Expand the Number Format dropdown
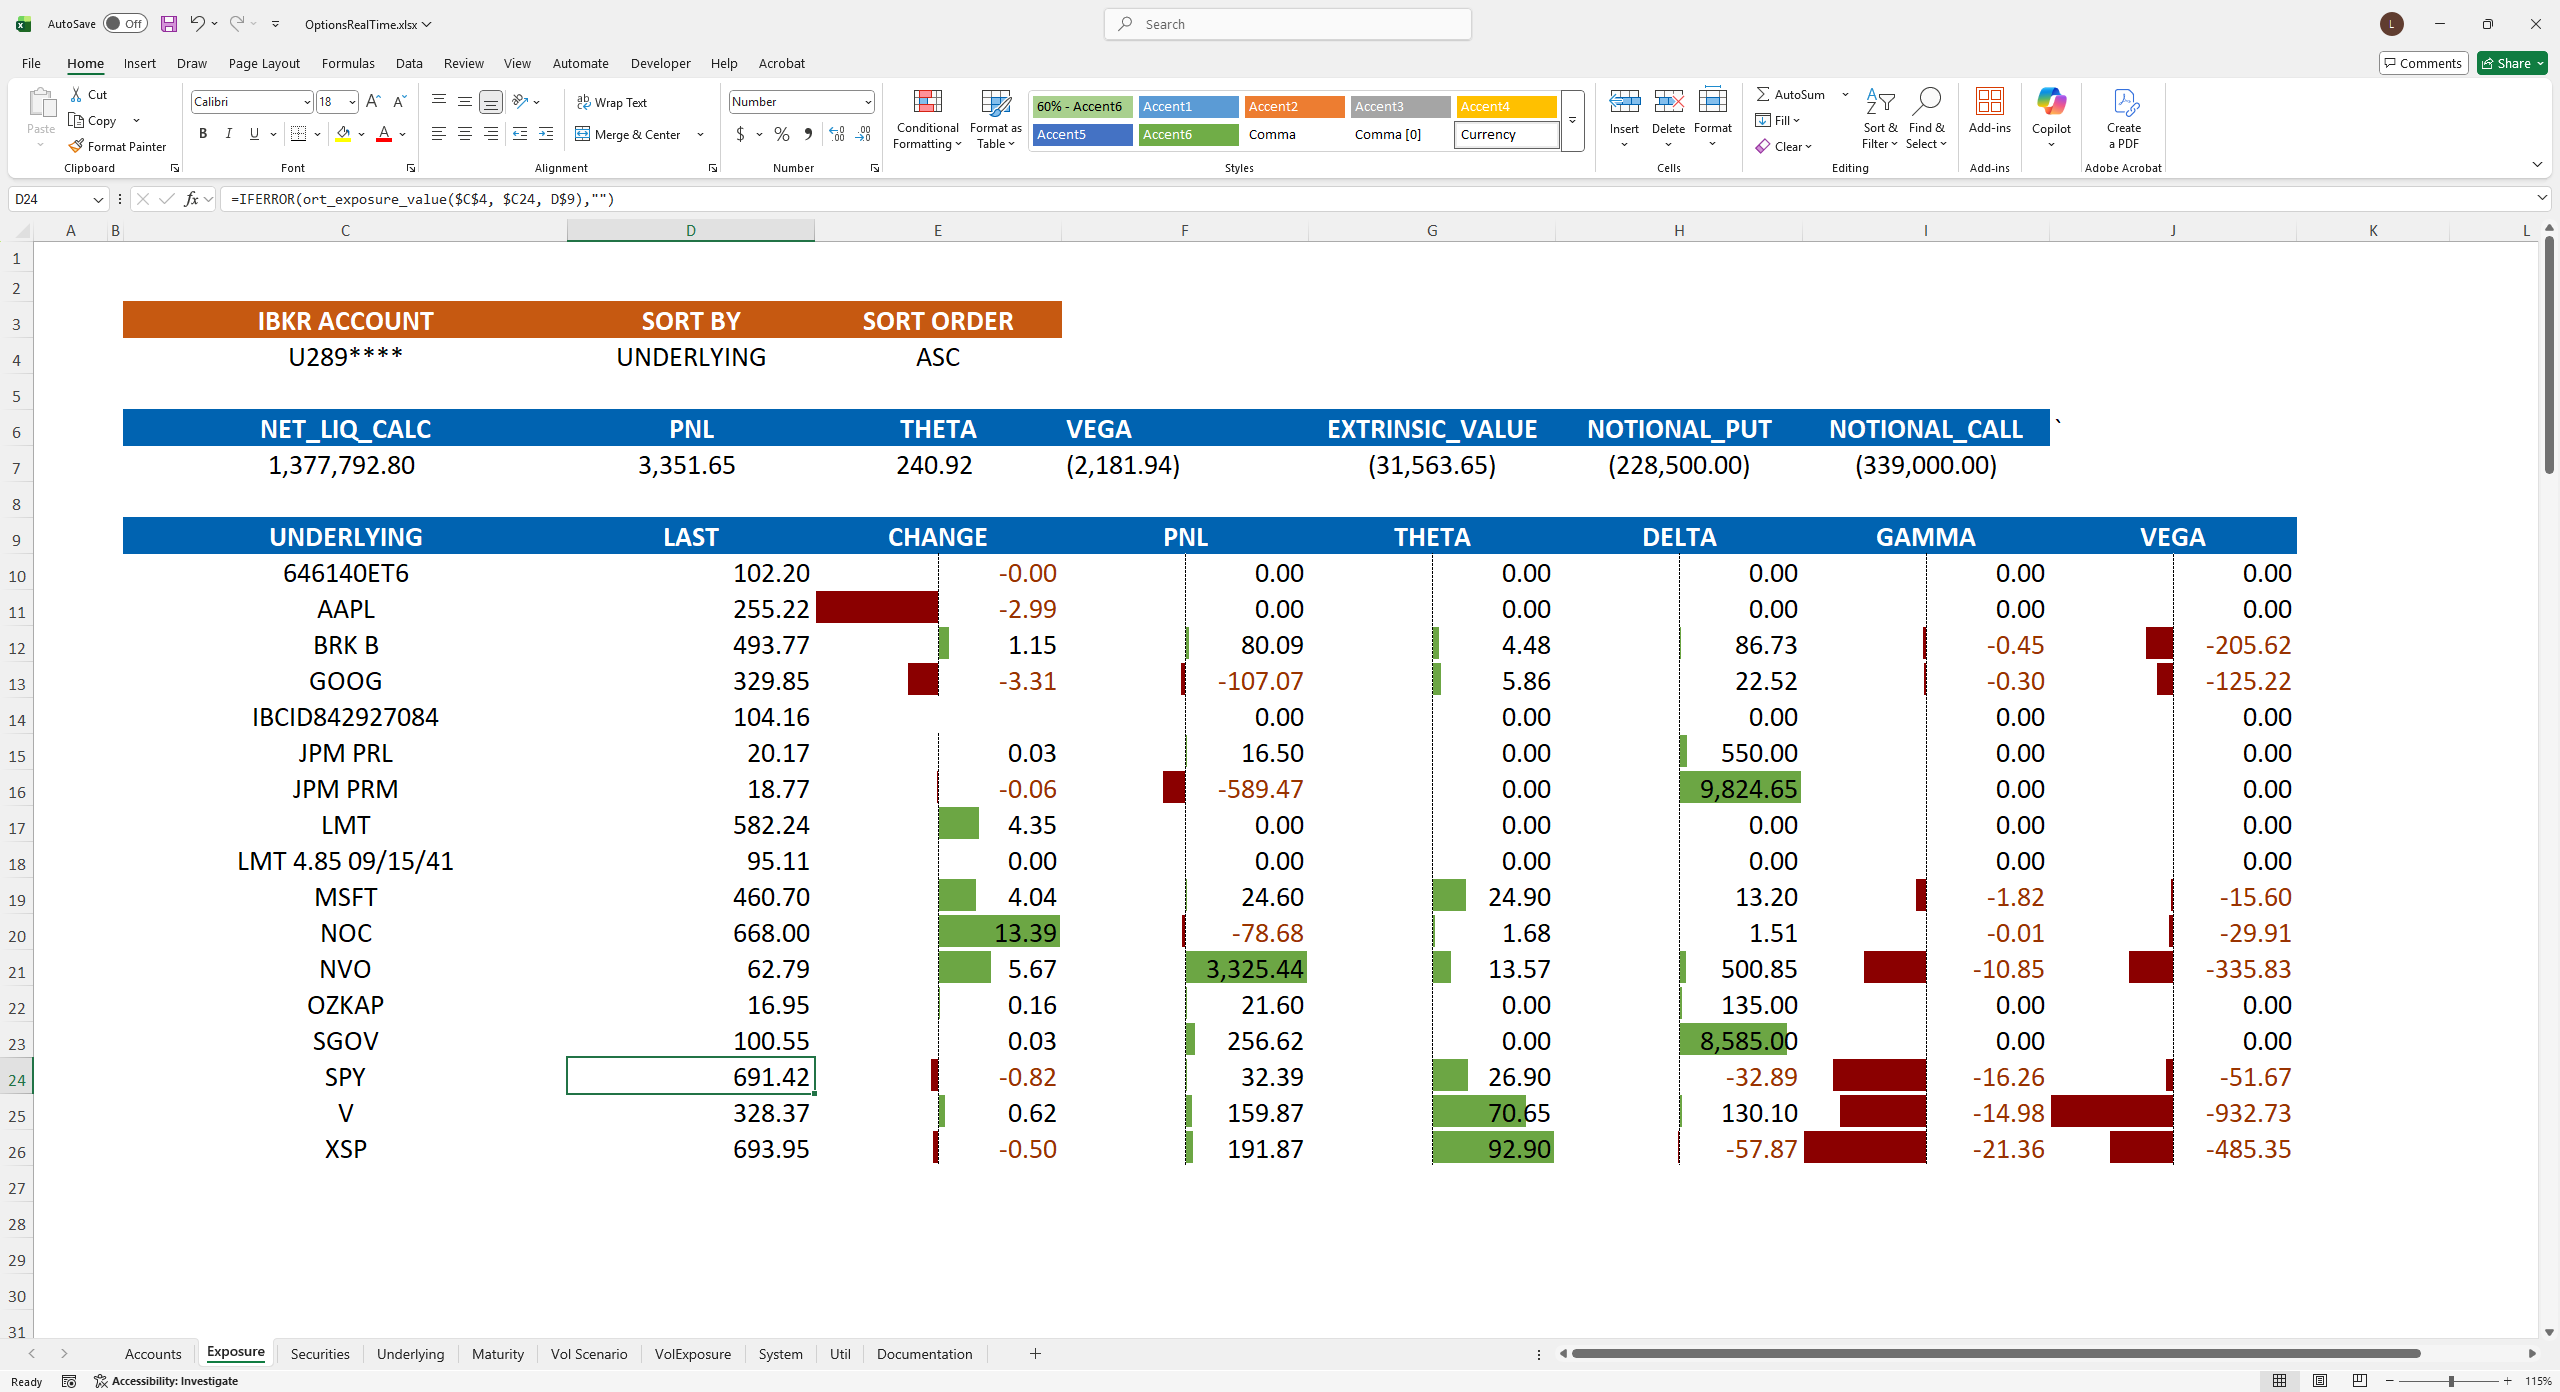Screen dimensions: 2560x1392 [864, 101]
